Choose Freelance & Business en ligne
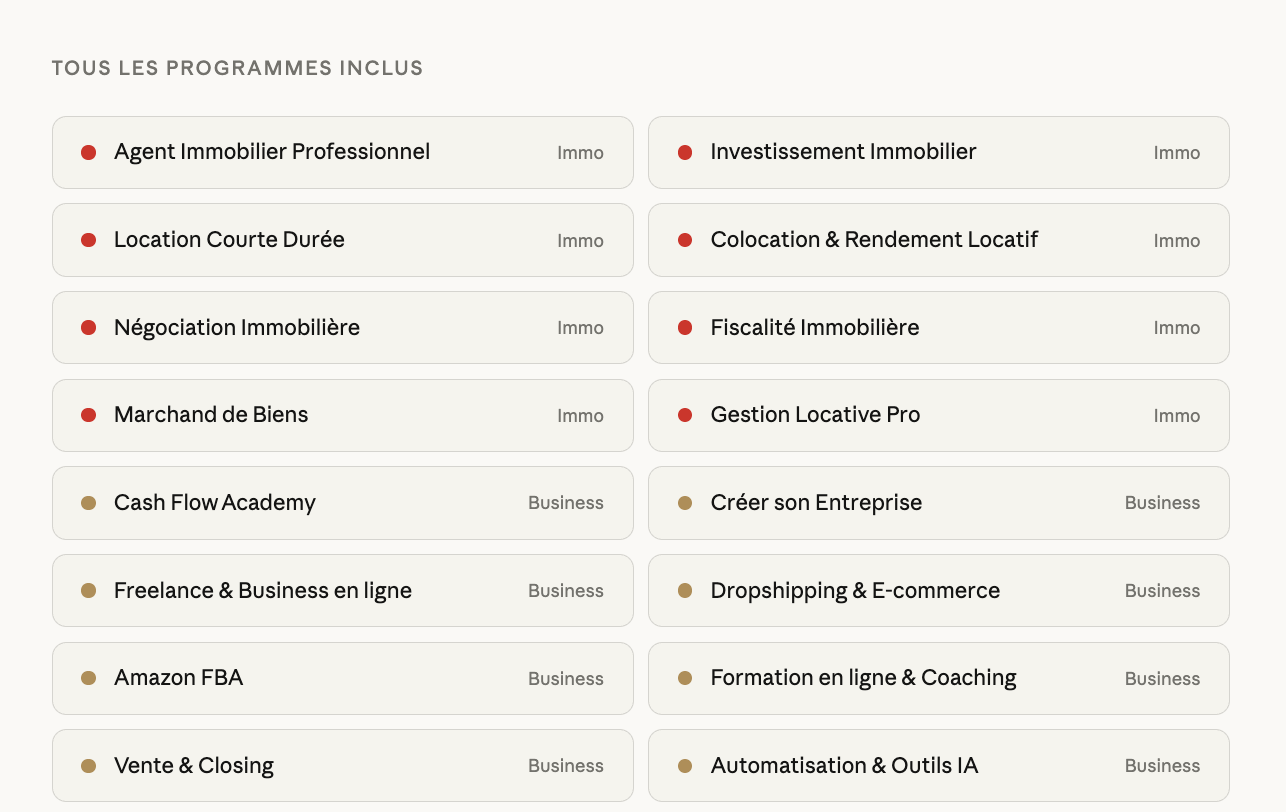Screen dimensions: 1286x812 tap(263, 591)
